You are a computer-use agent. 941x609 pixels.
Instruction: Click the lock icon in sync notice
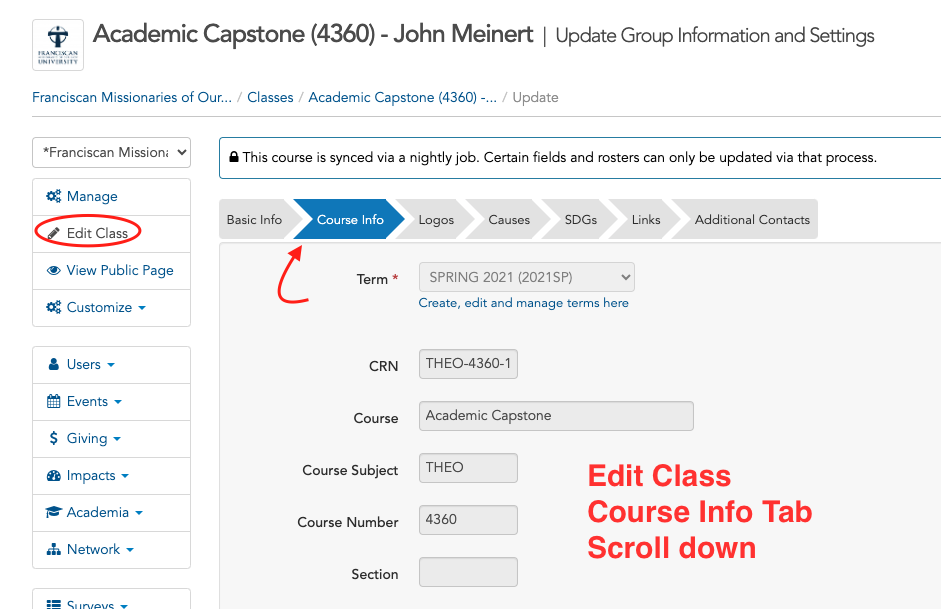[x=234, y=157]
